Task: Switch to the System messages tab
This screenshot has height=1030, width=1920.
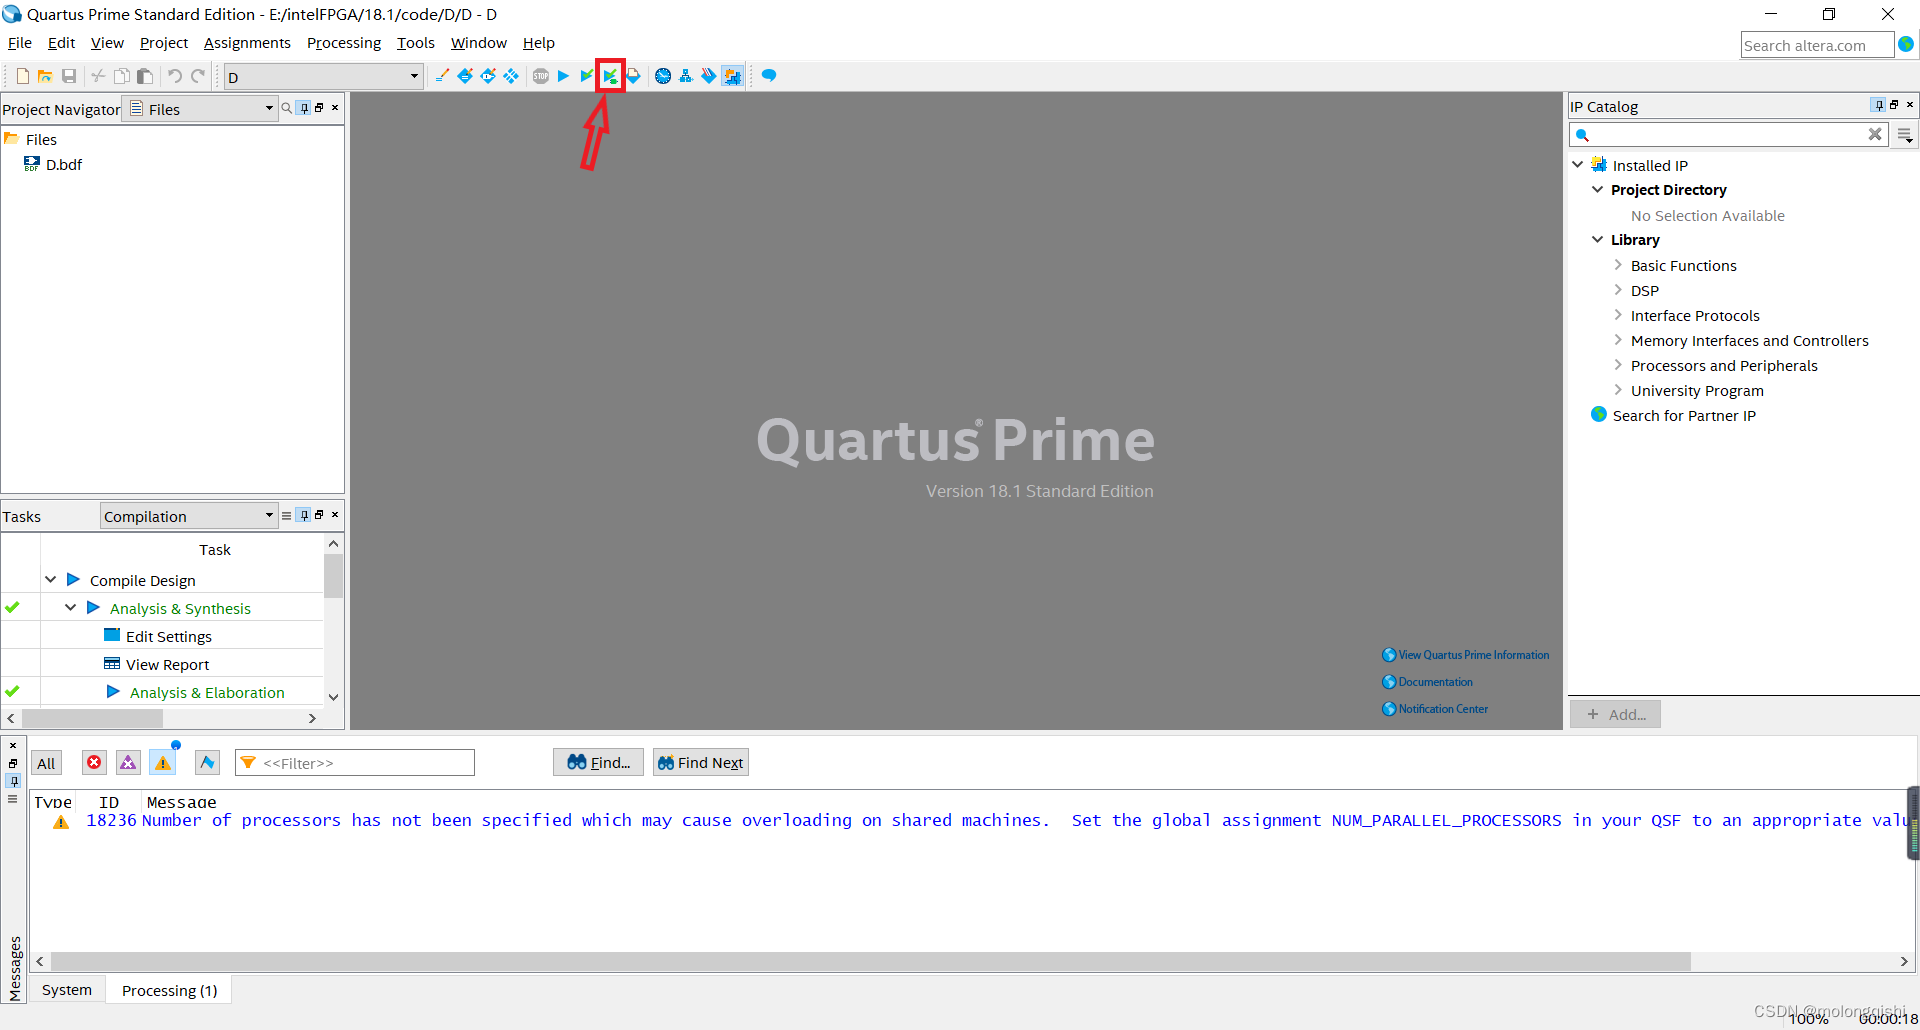Action: point(66,989)
